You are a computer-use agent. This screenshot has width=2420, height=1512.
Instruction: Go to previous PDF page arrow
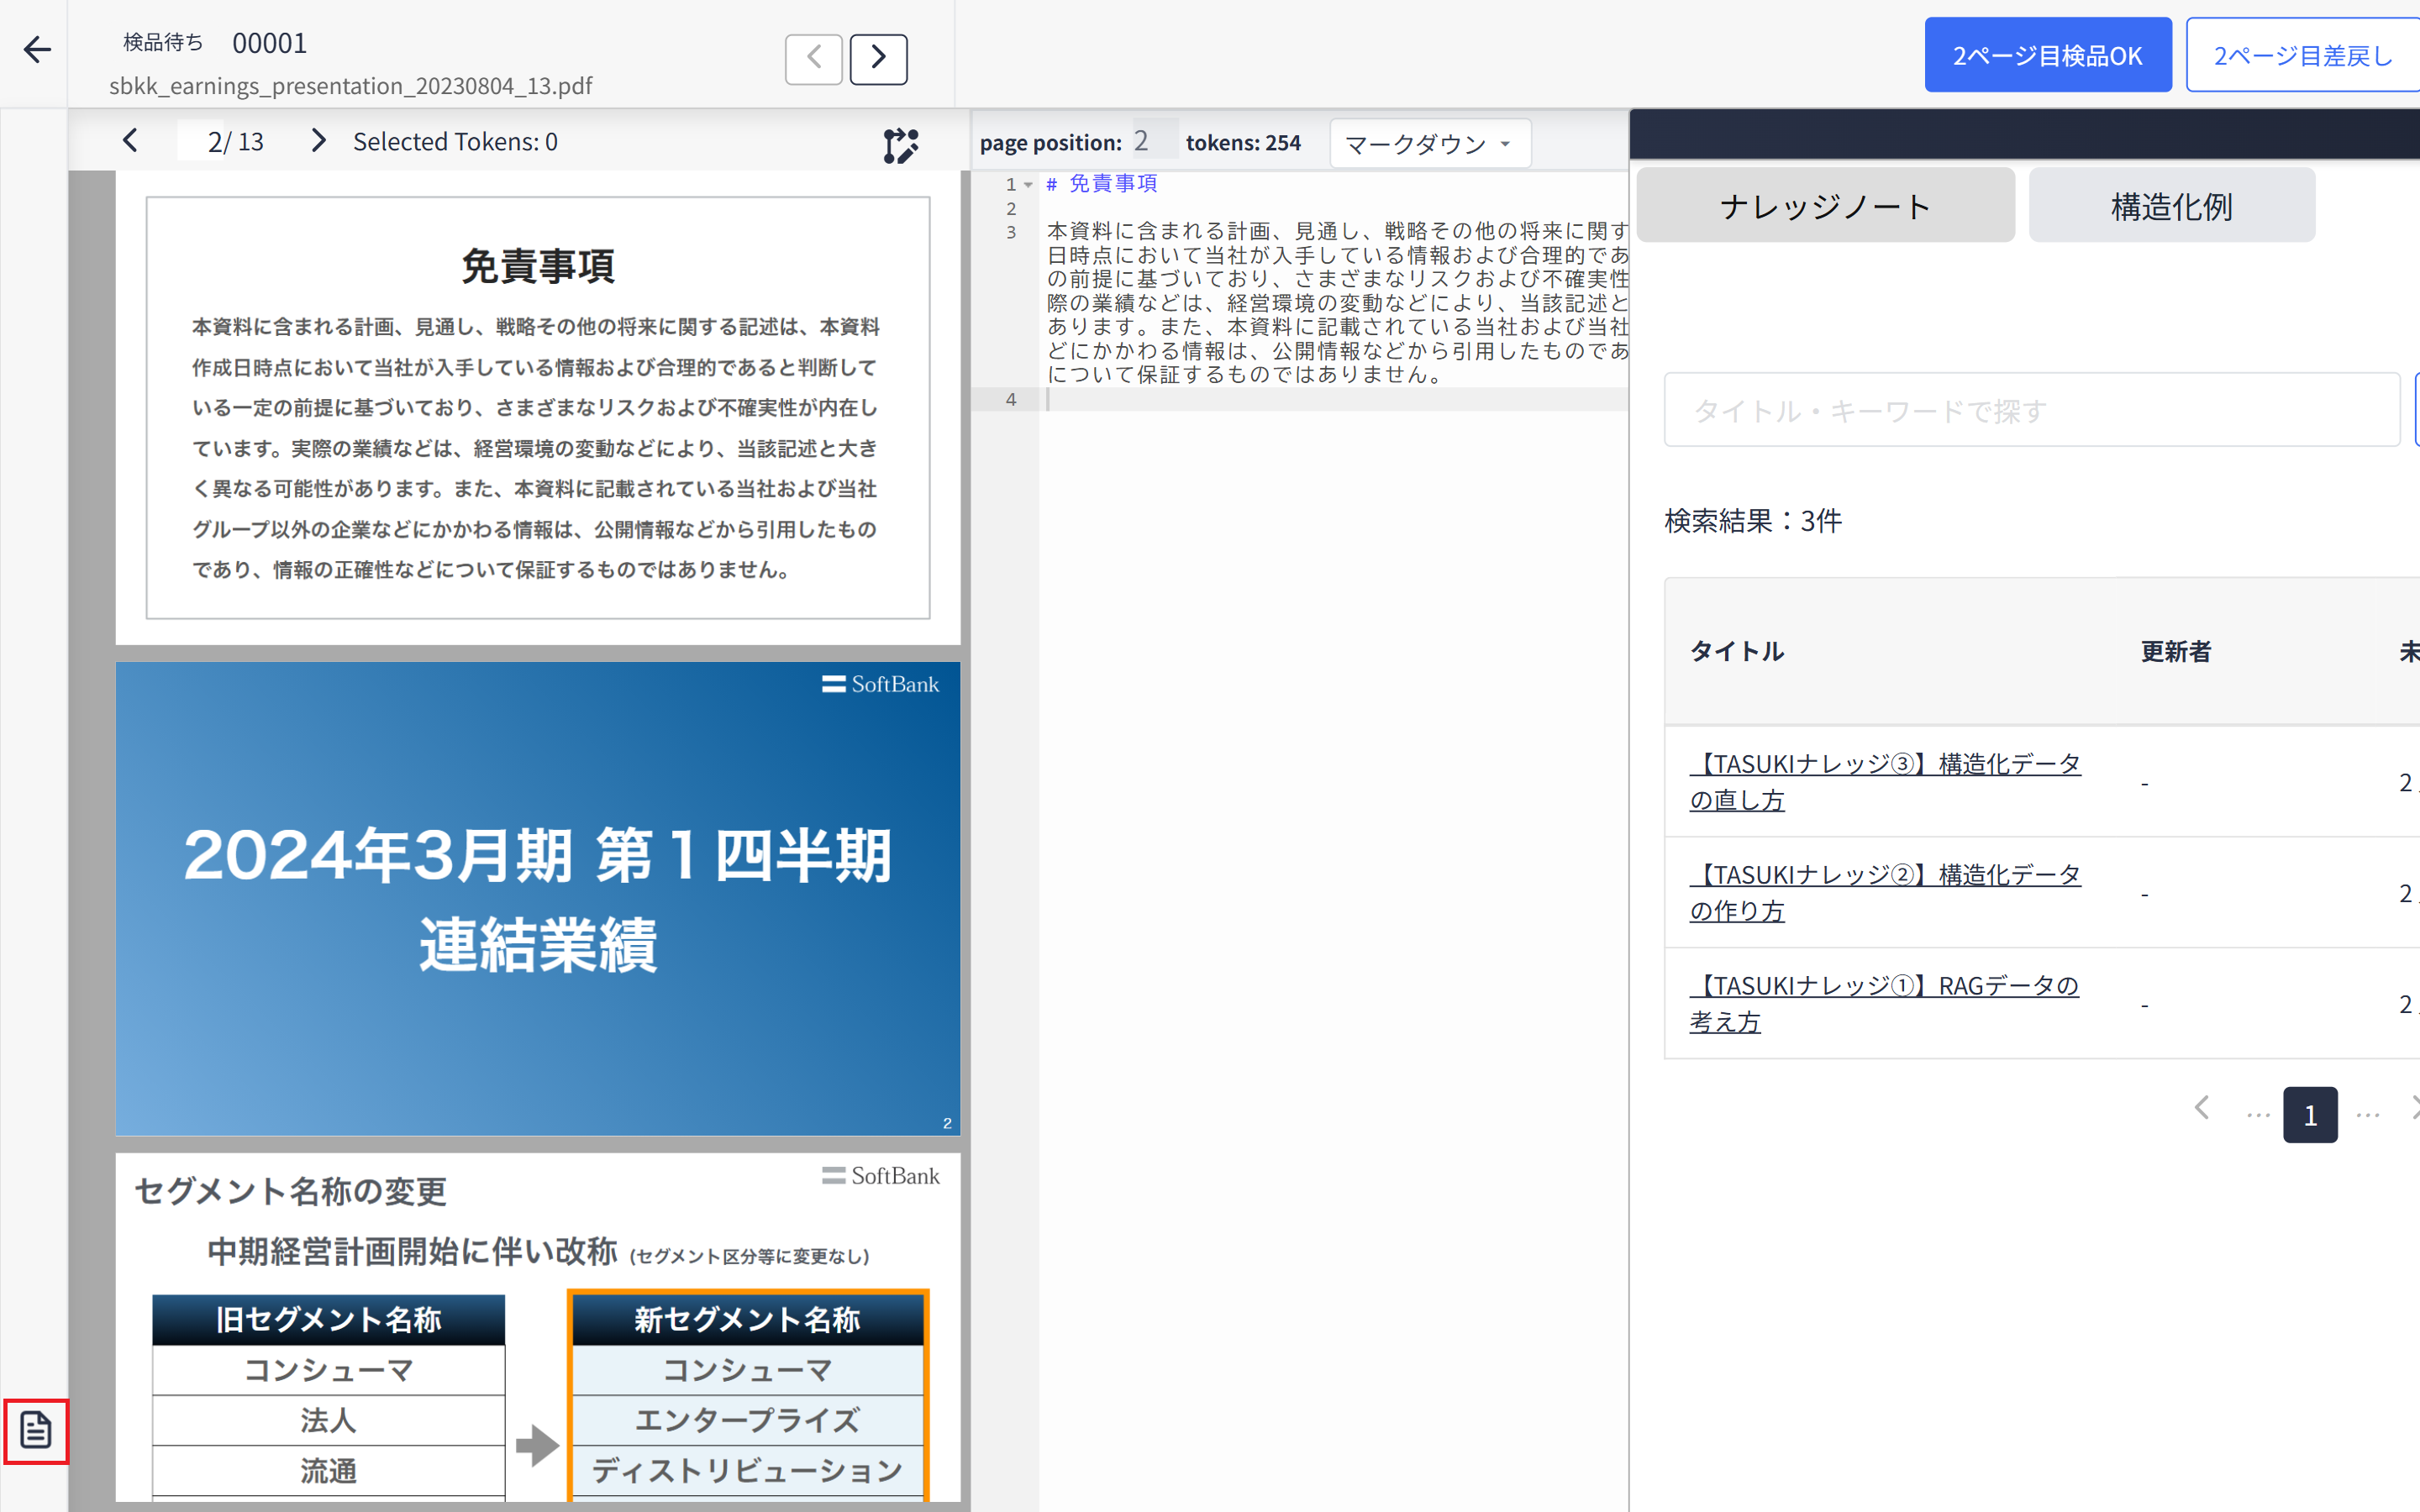click(x=130, y=141)
